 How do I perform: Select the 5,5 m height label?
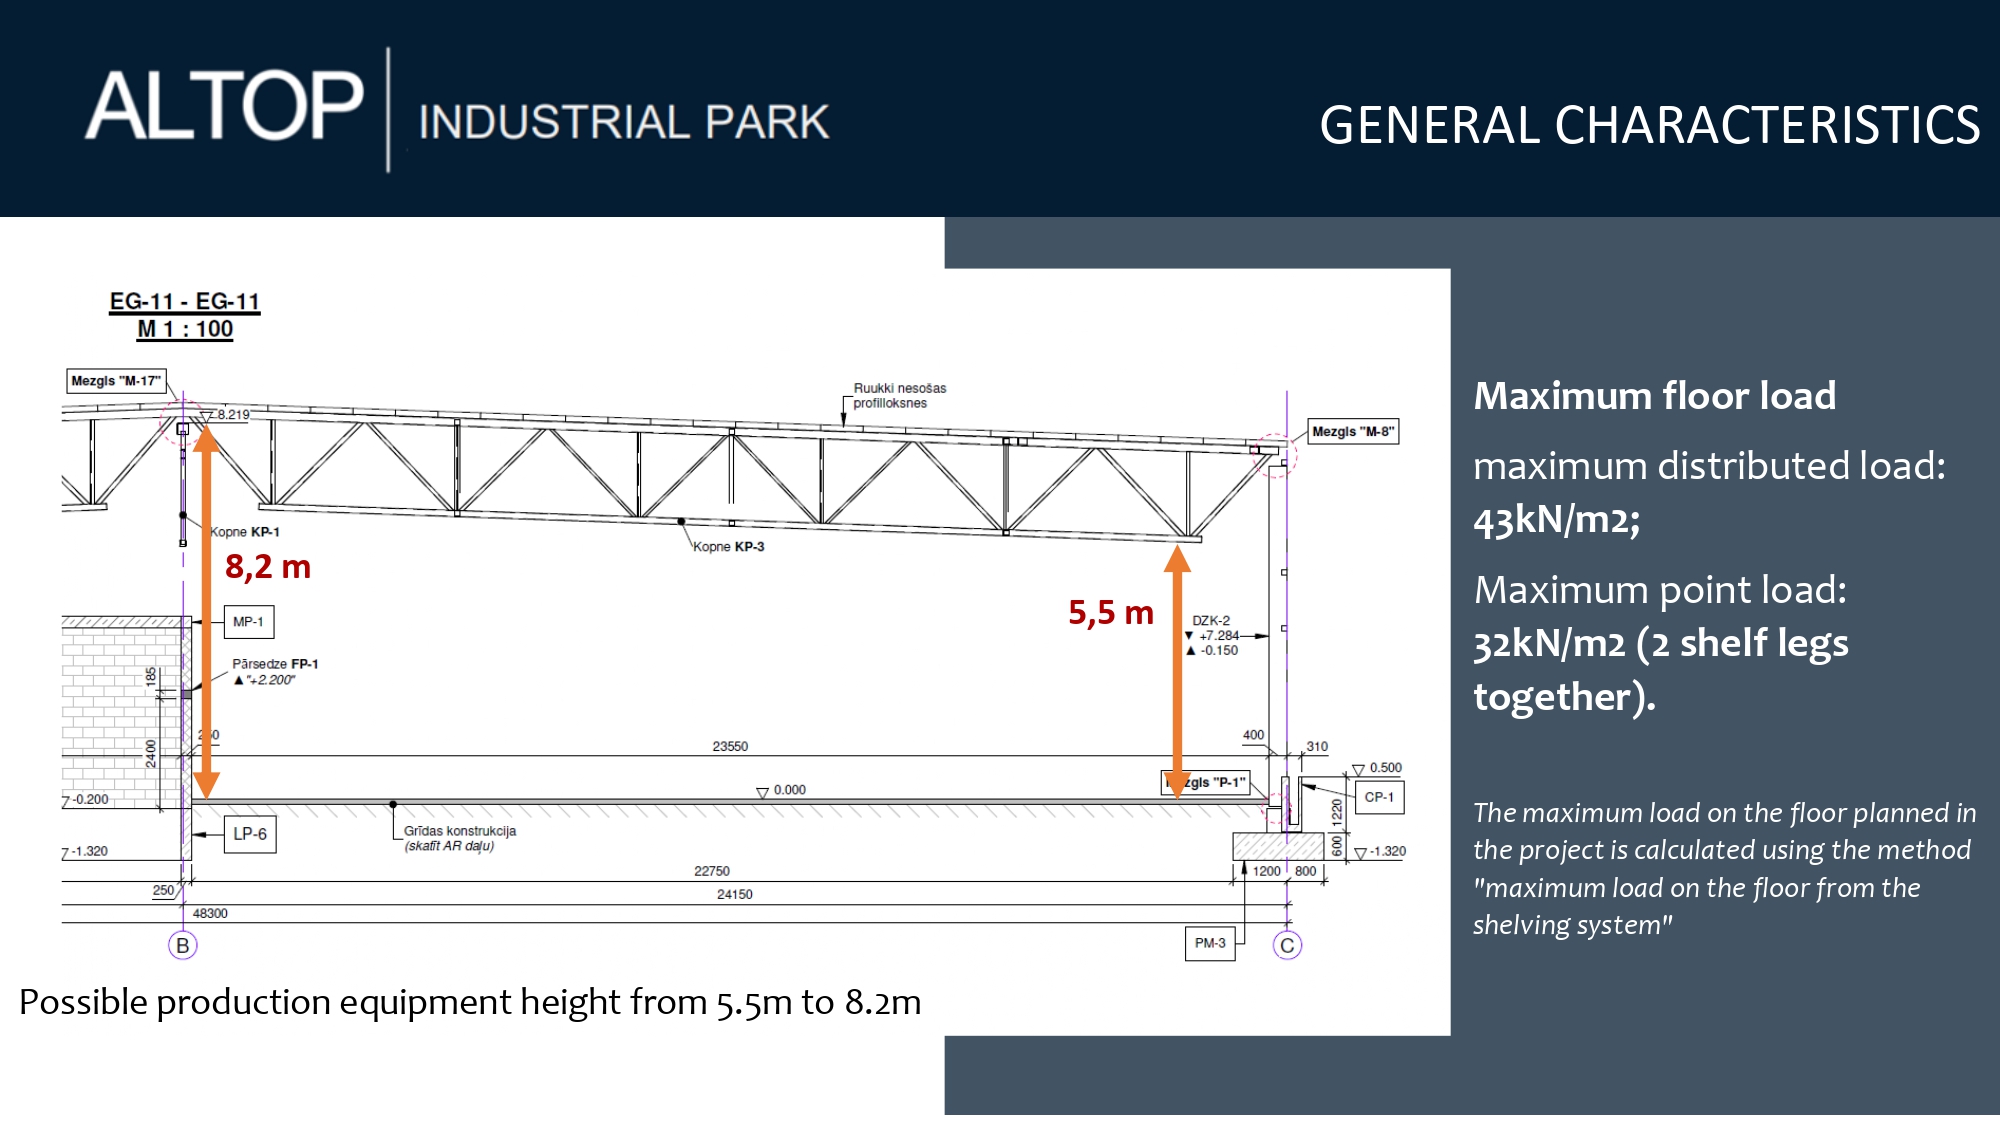pos(1111,613)
